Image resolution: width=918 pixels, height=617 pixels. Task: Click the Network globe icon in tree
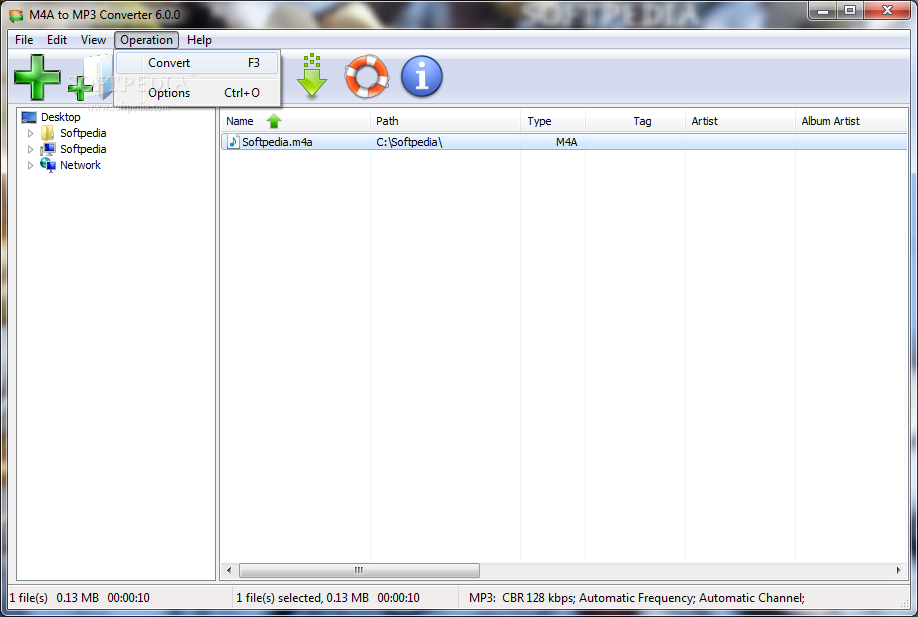click(48, 165)
